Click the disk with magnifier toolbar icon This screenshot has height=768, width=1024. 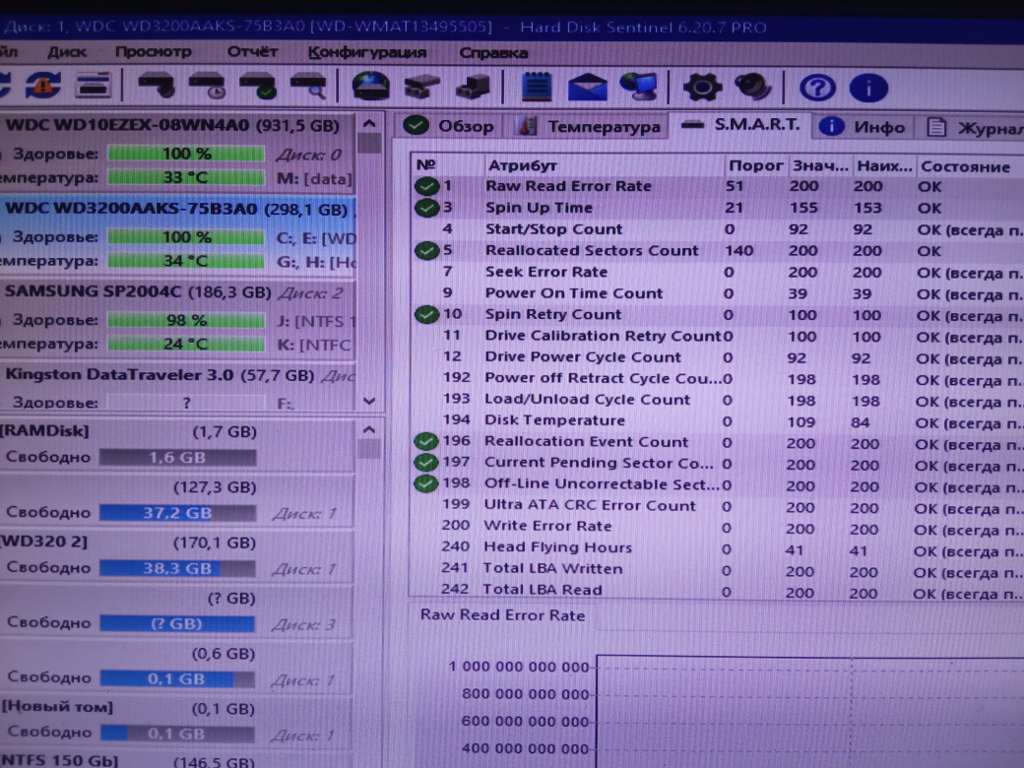(308, 86)
